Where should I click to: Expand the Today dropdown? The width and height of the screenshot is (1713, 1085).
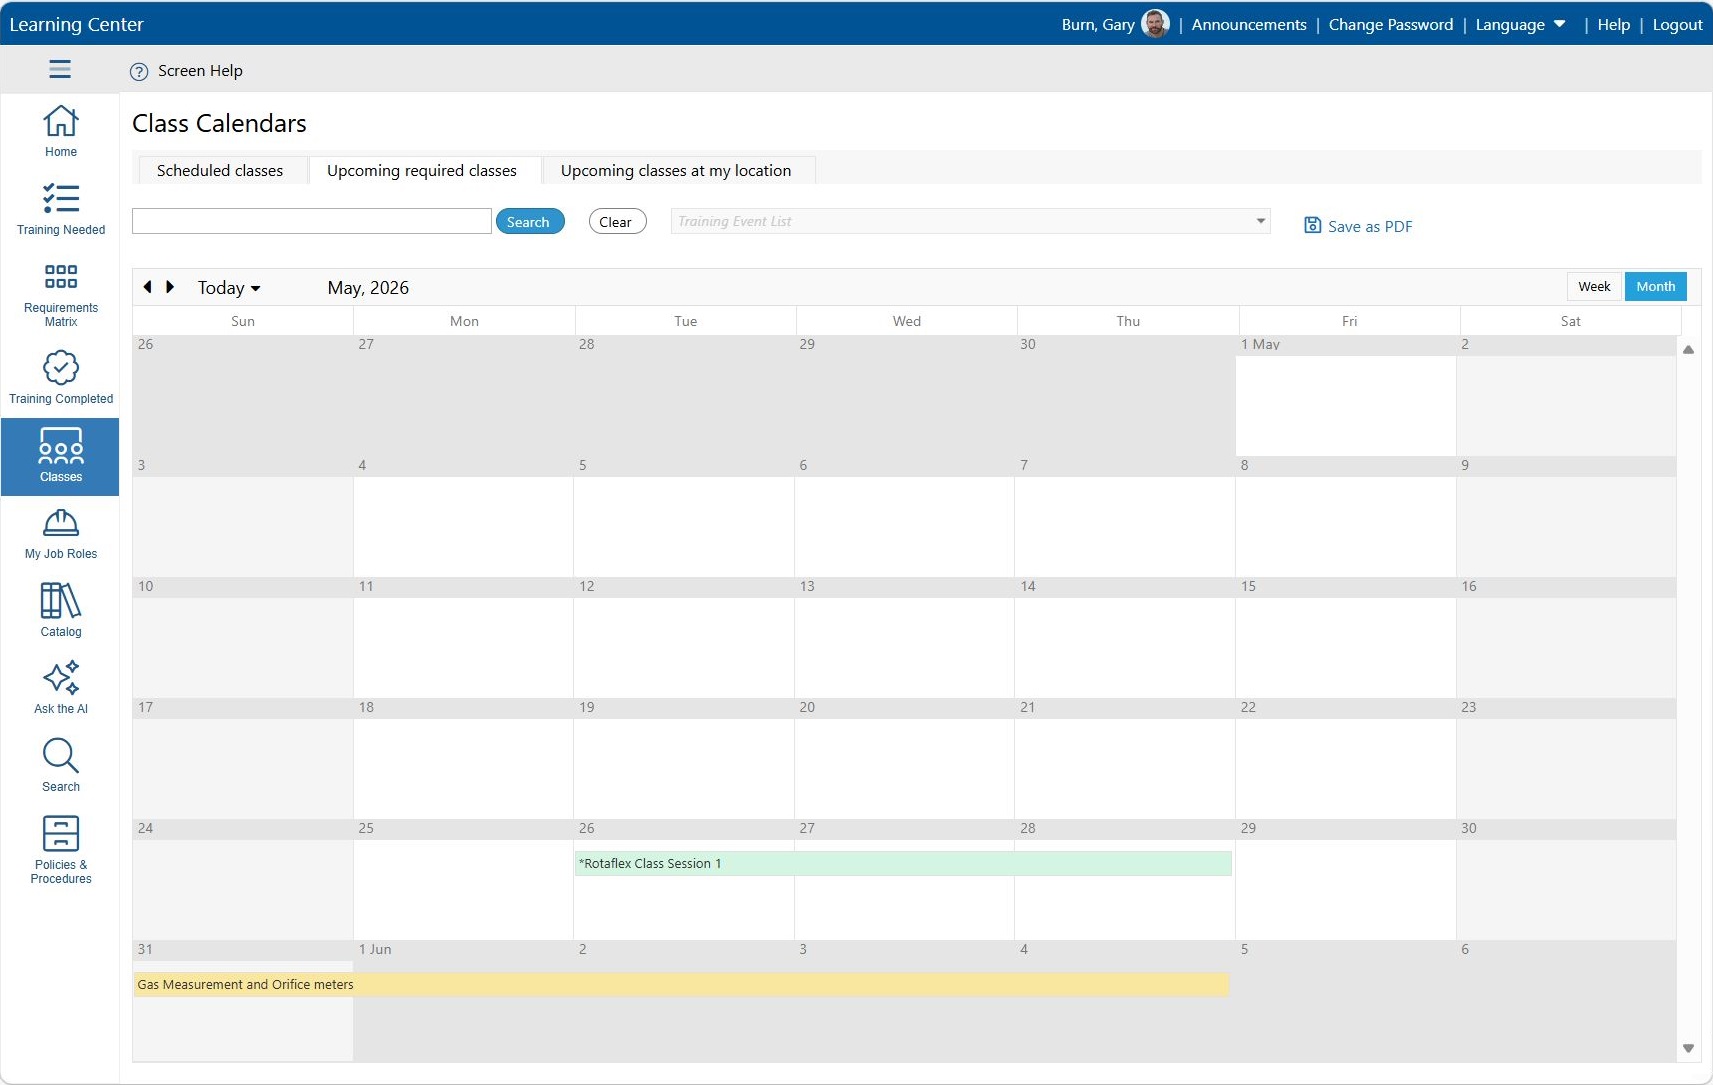pos(229,288)
